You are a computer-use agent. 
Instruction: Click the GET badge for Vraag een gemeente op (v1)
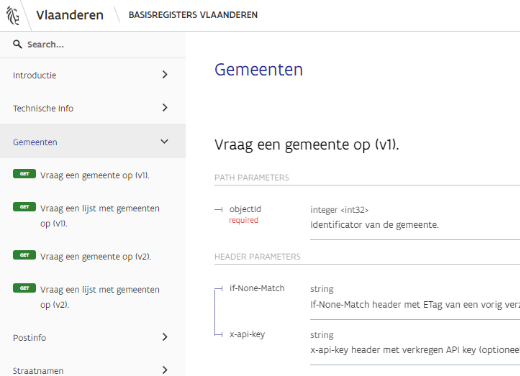(x=24, y=174)
